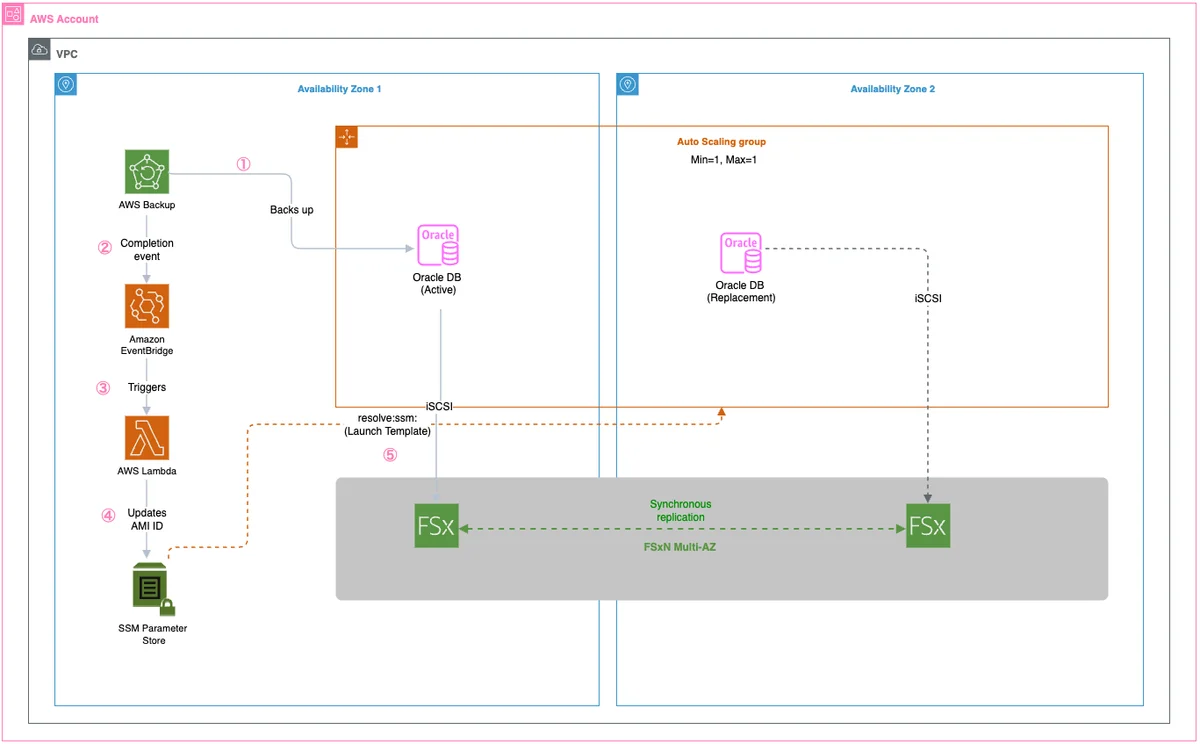Click the 'FSxN Multi-AZ' label
The image size is (1200, 744).
point(681,548)
